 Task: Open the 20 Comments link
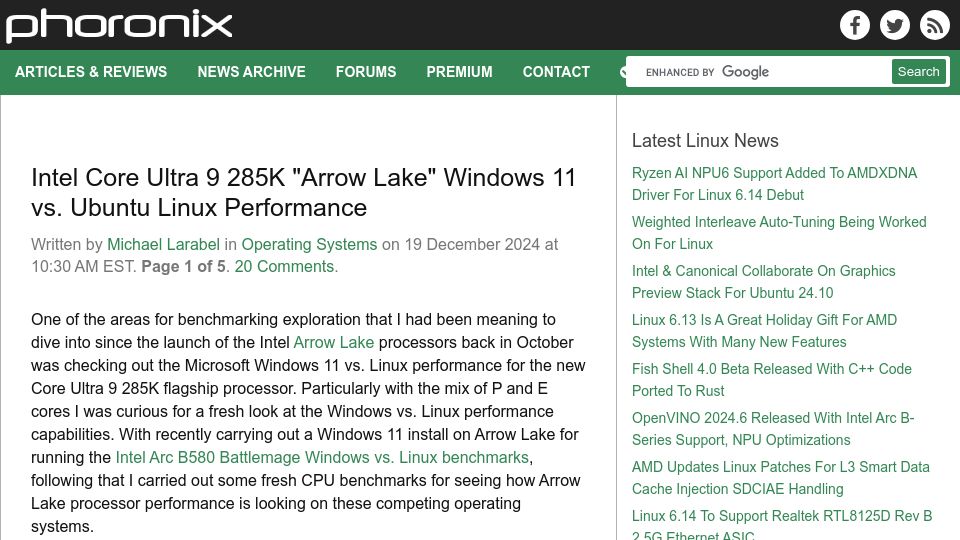click(286, 266)
